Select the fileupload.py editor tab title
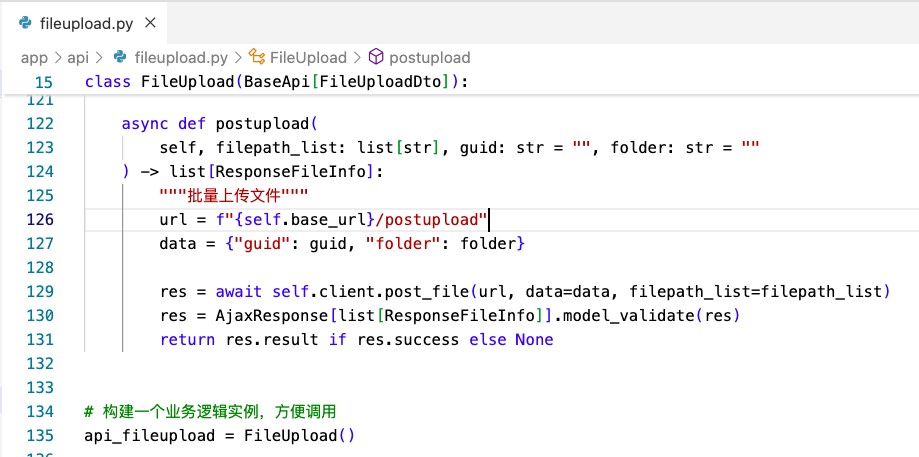The image size is (919, 457). (85, 22)
